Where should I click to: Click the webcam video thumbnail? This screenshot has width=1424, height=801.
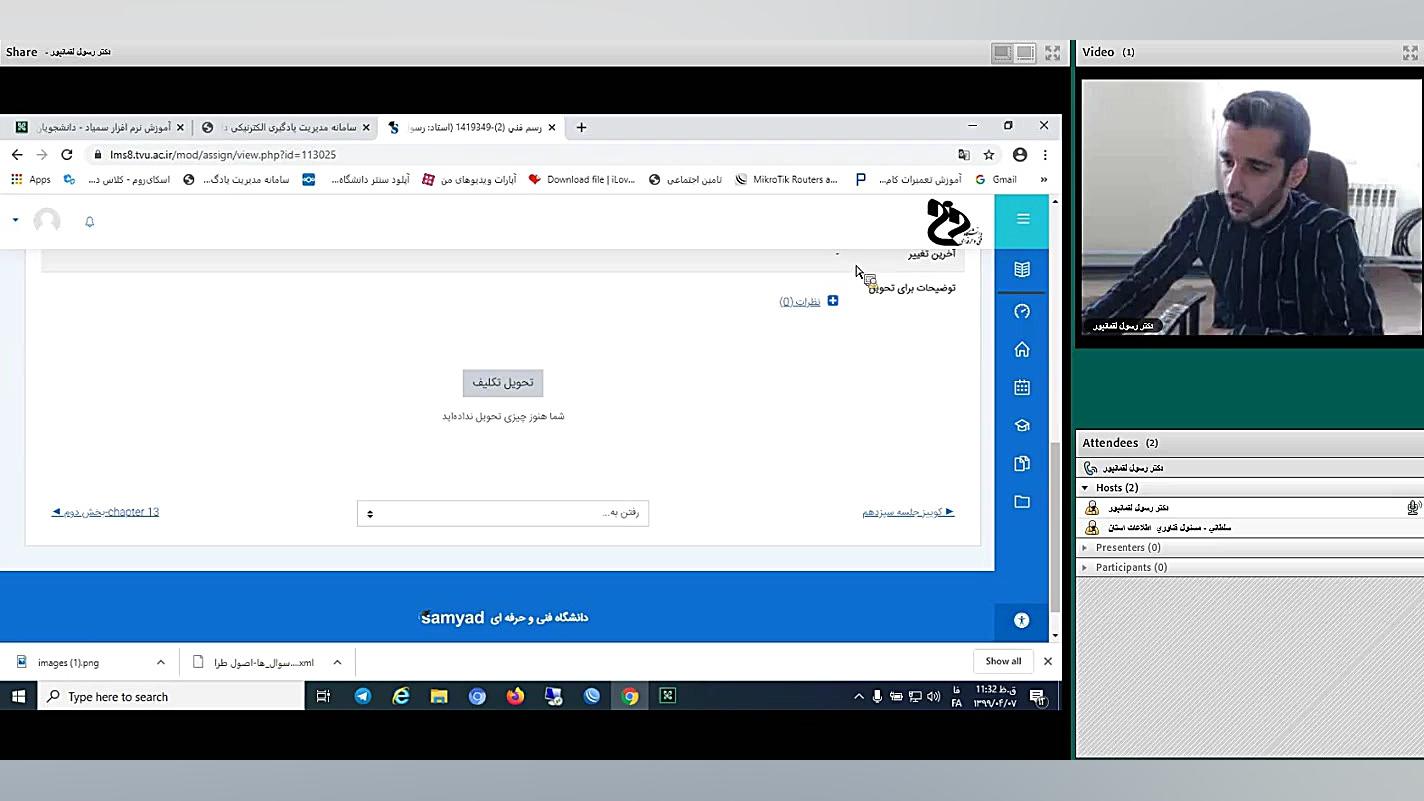click(1251, 207)
